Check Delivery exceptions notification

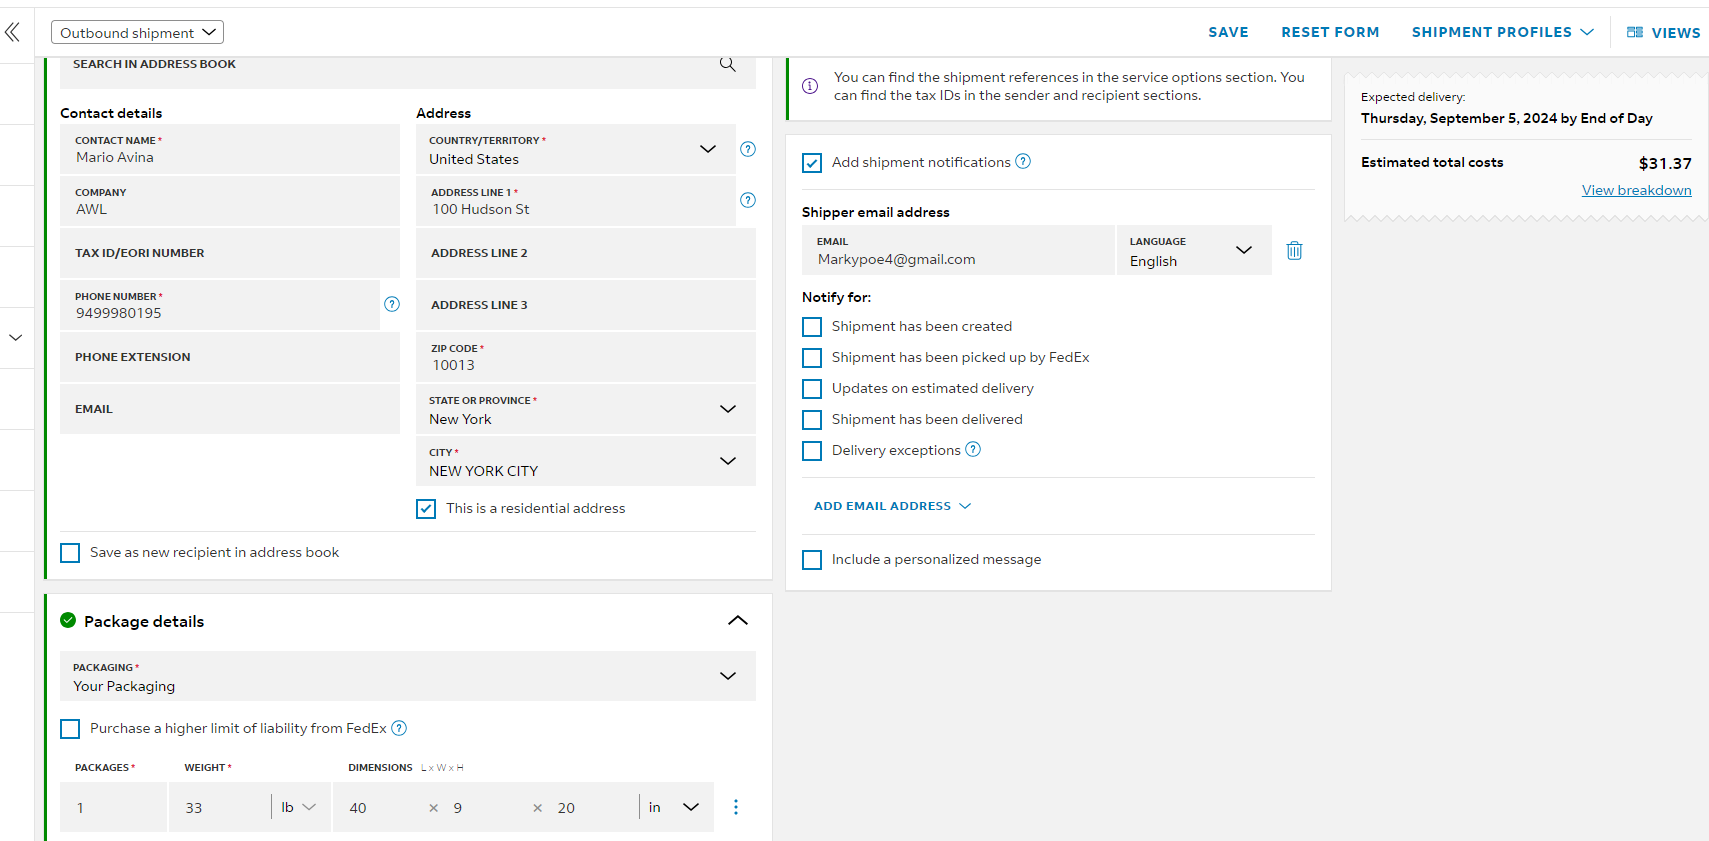[812, 451]
